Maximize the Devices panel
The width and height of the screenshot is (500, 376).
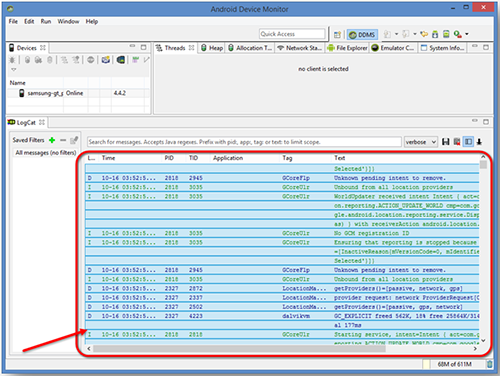click(143, 47)
